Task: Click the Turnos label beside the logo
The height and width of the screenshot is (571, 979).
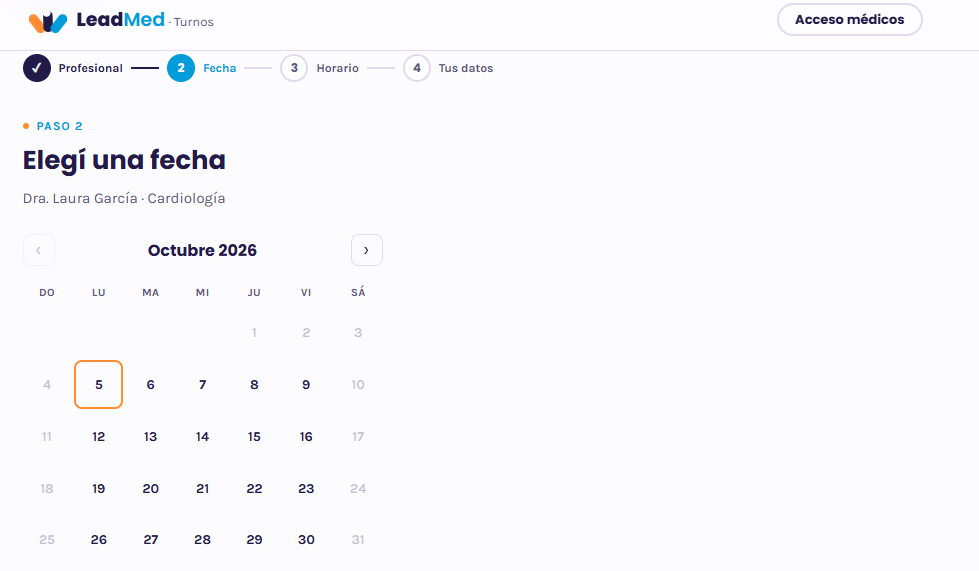Action: coord(194,22)
